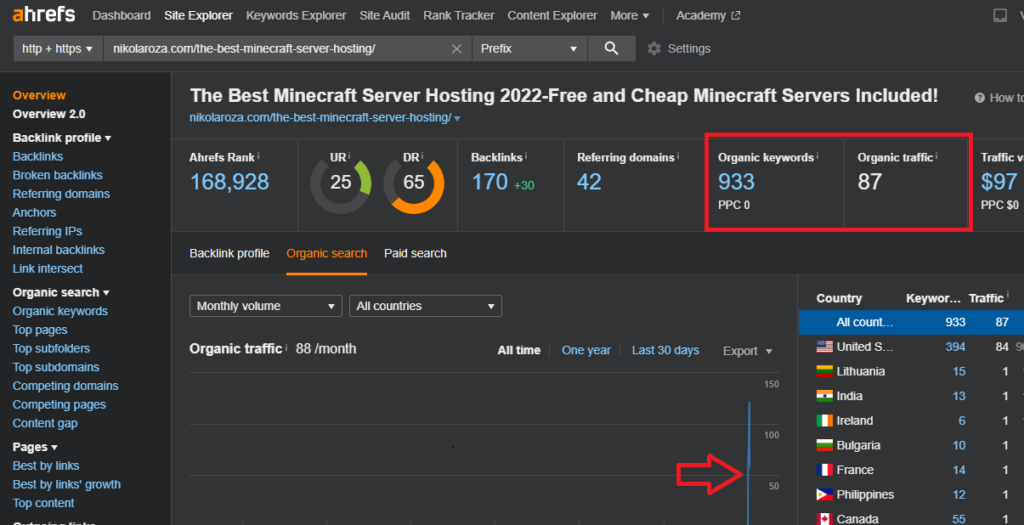Go to Keywords Explorer
This screenshot has height=525, width=1024.
296,15
